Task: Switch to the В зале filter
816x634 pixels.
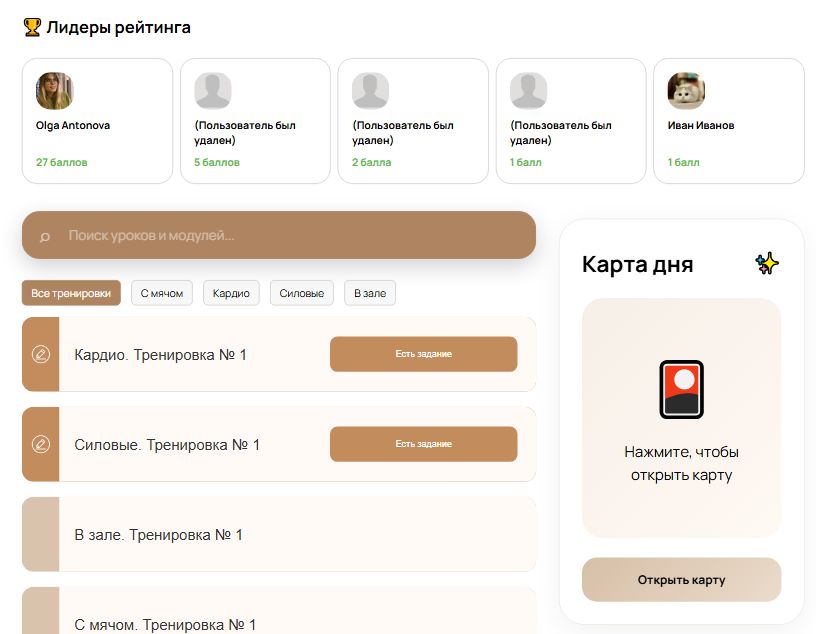Action: click(x=370, y=293)
